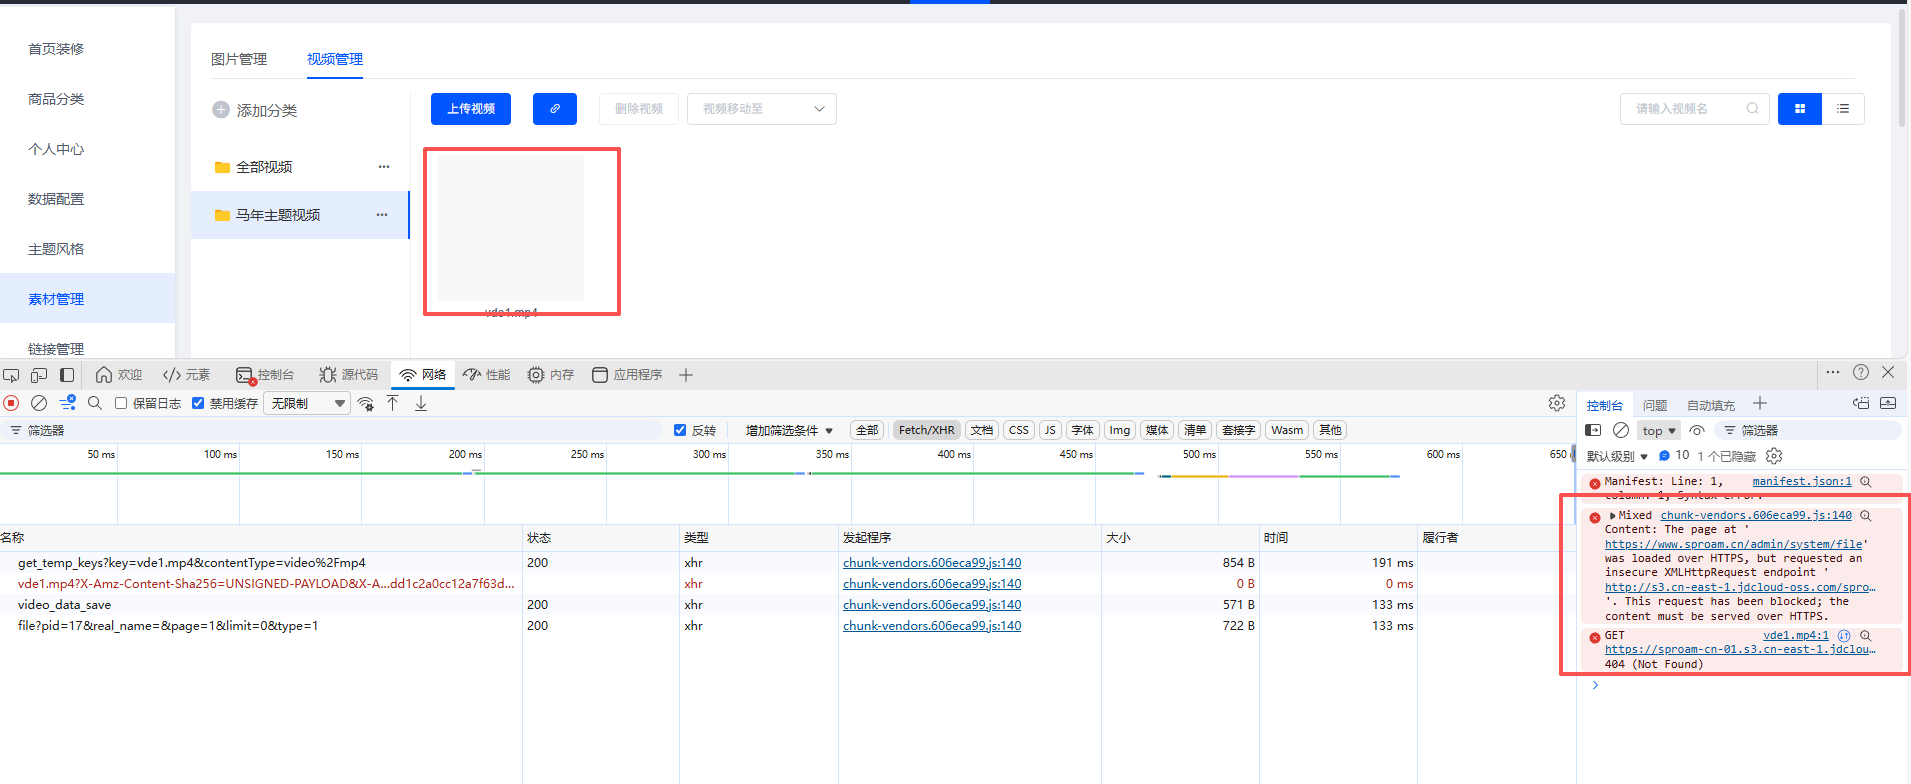This screenshot has width=1911, height=784.
Task: Clear the network log
Action: (x=39, y=403)
